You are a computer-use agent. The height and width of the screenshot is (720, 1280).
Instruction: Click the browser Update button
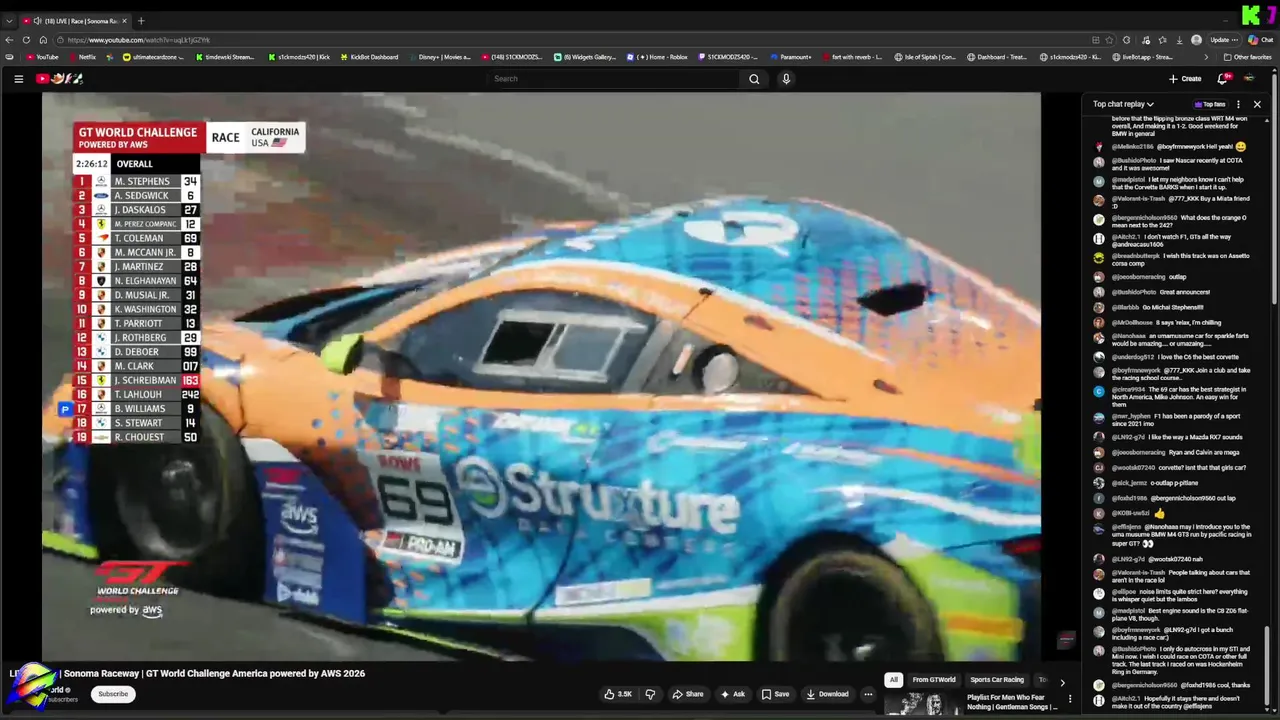pos(1223,40)
